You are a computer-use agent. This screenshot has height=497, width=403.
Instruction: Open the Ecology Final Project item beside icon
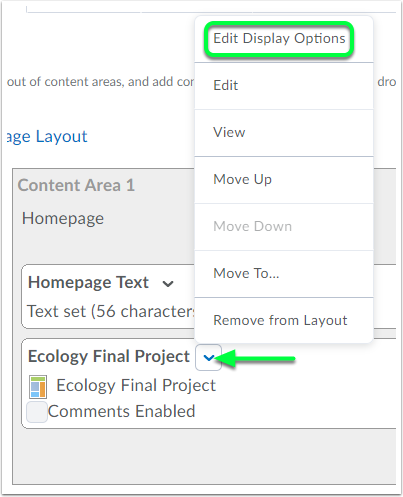(x=136, y=386)
